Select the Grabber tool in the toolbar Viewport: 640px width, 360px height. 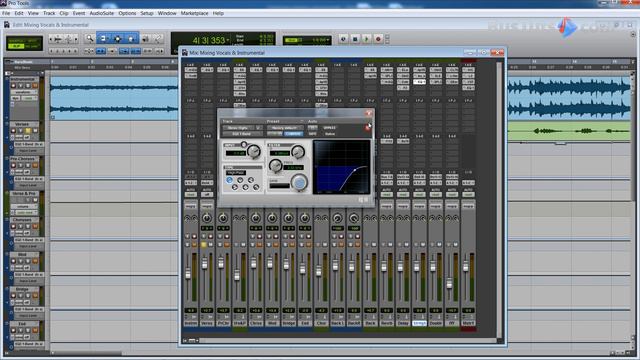tap(131, 39)
